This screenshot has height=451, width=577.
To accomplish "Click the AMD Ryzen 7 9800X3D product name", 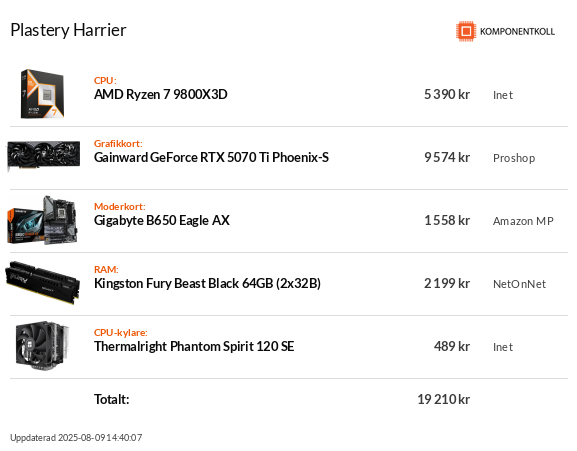I will click(x=160, y=95).
